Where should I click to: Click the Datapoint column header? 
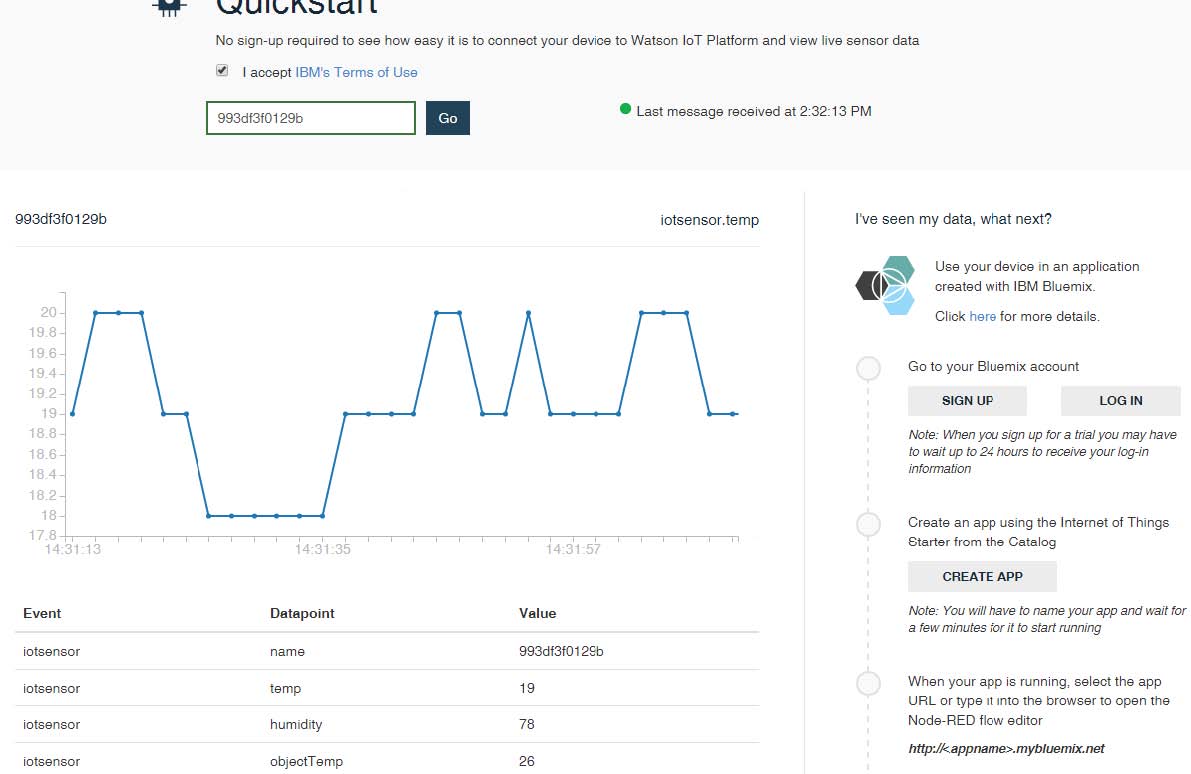tap(302, 613)
